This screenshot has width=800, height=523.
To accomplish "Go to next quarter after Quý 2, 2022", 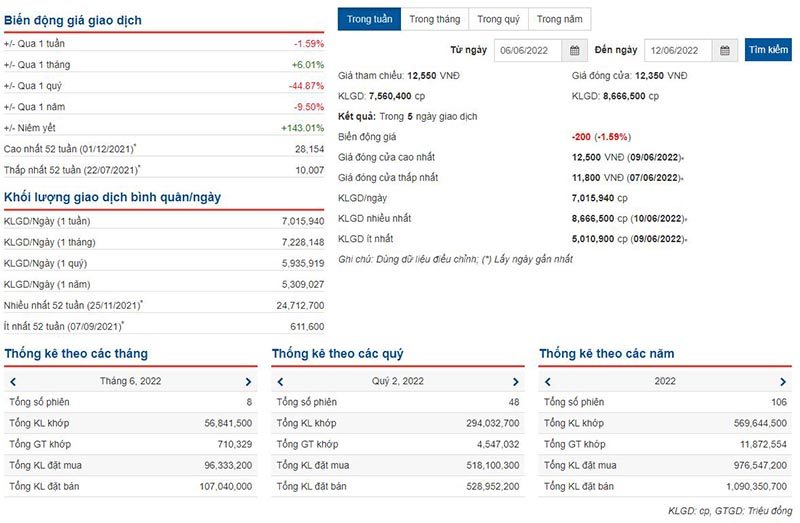I will [x=516, y=381].
